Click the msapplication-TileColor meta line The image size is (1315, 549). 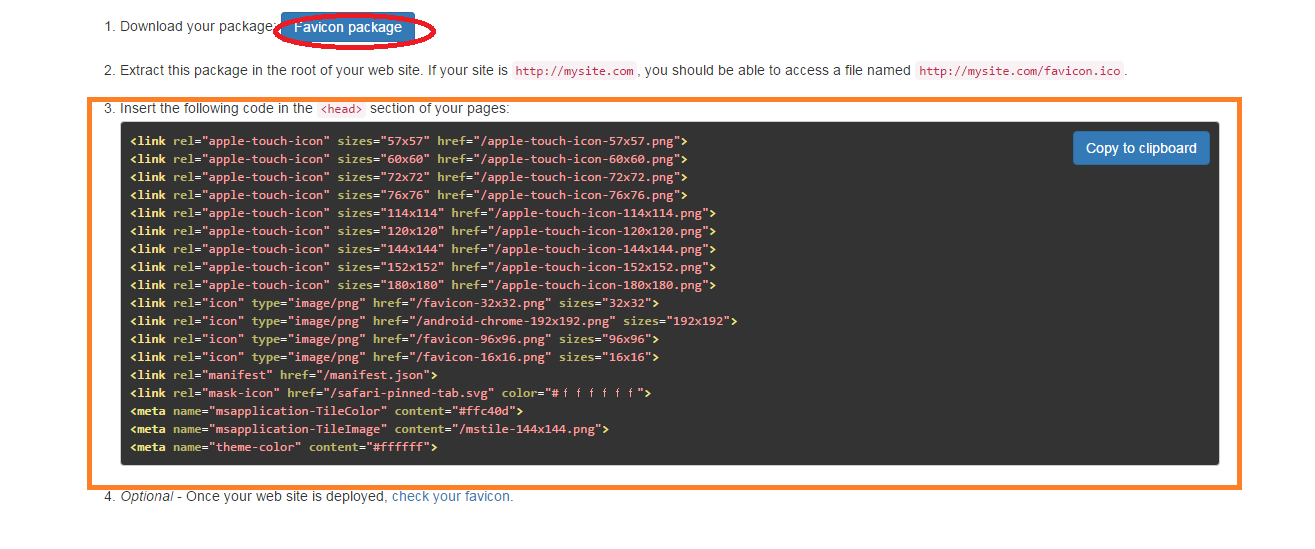coord(327,411)
